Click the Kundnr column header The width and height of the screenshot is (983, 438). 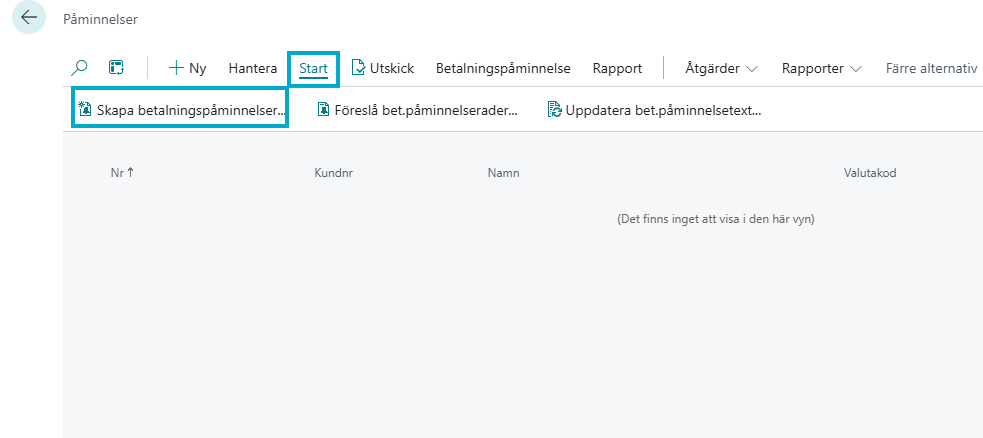click(334, 173)
